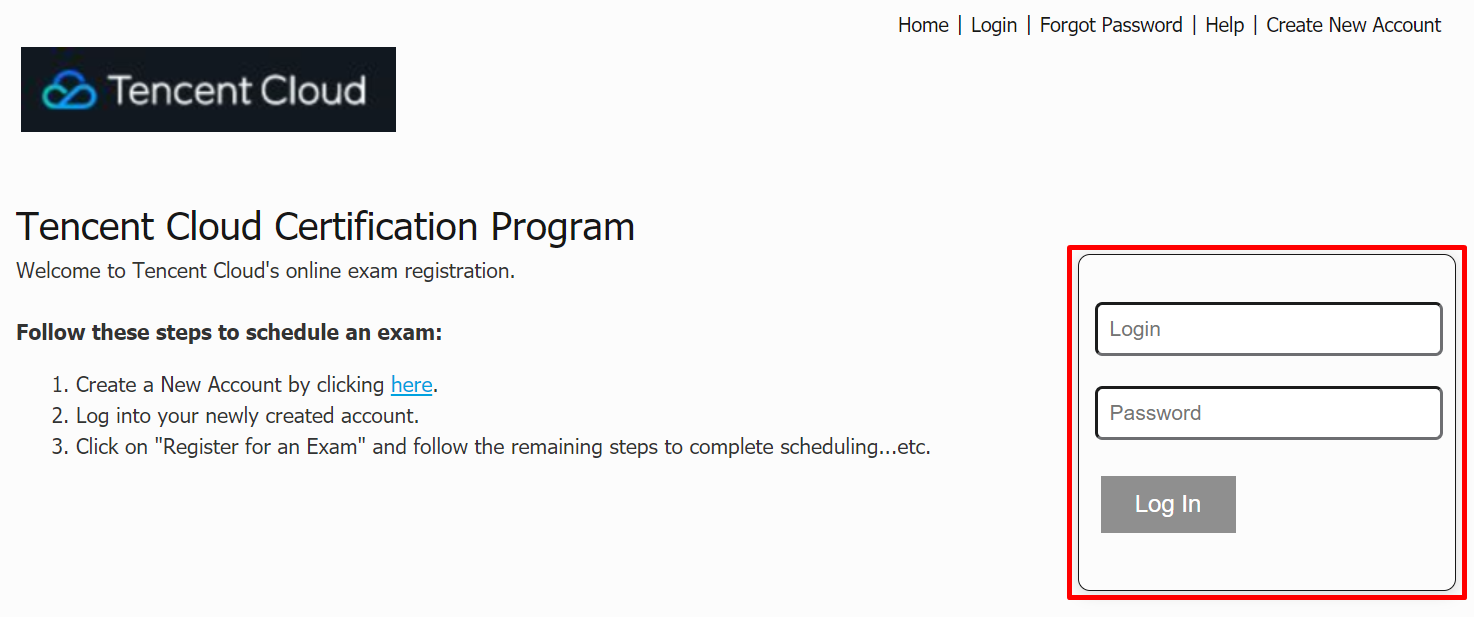Open the Login link in top navigation

tap(993, 25)
